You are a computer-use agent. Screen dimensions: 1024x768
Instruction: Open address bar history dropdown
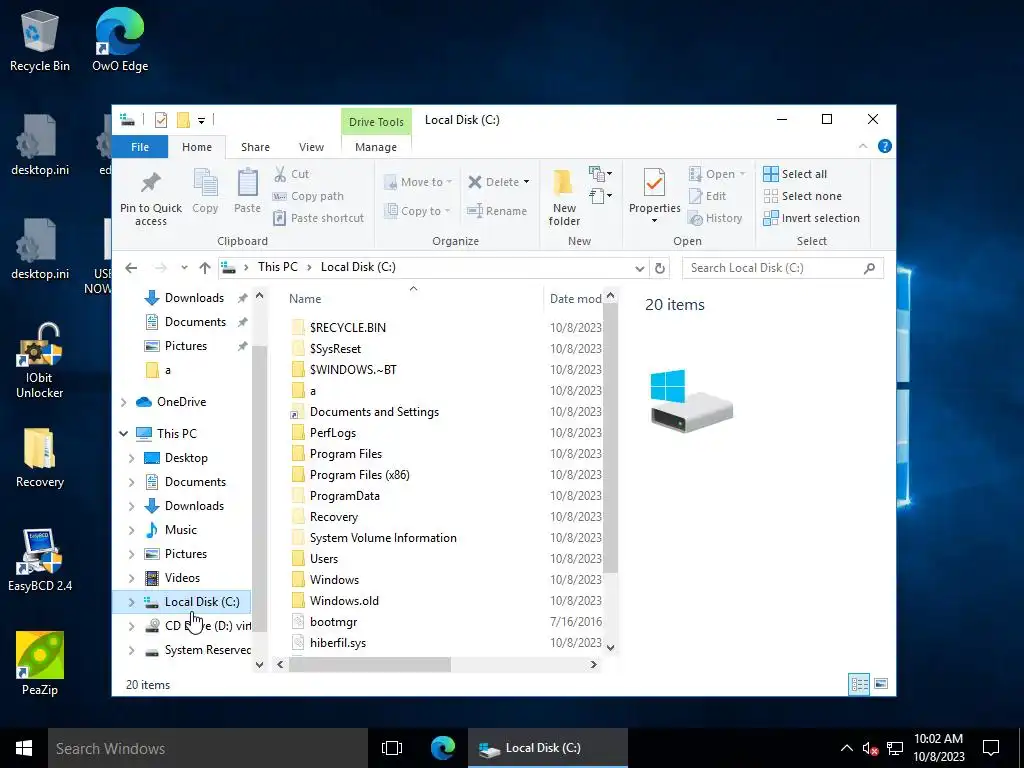tap(639, 268)
